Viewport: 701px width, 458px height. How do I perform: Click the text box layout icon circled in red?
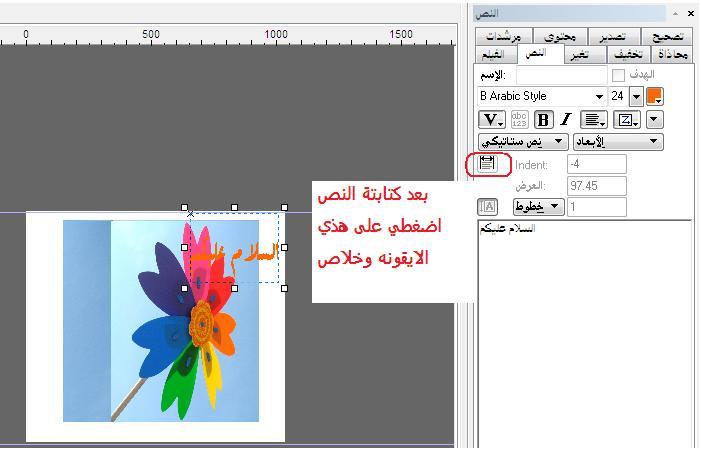tap(488, 164)
